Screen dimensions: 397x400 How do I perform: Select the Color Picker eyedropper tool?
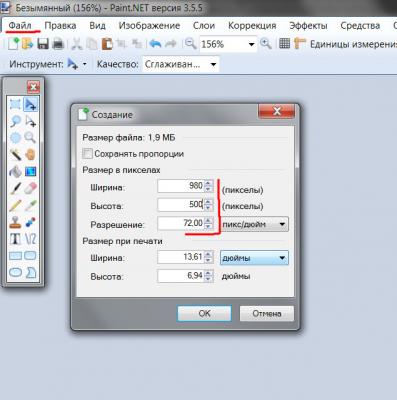click(x=31, y=205)
